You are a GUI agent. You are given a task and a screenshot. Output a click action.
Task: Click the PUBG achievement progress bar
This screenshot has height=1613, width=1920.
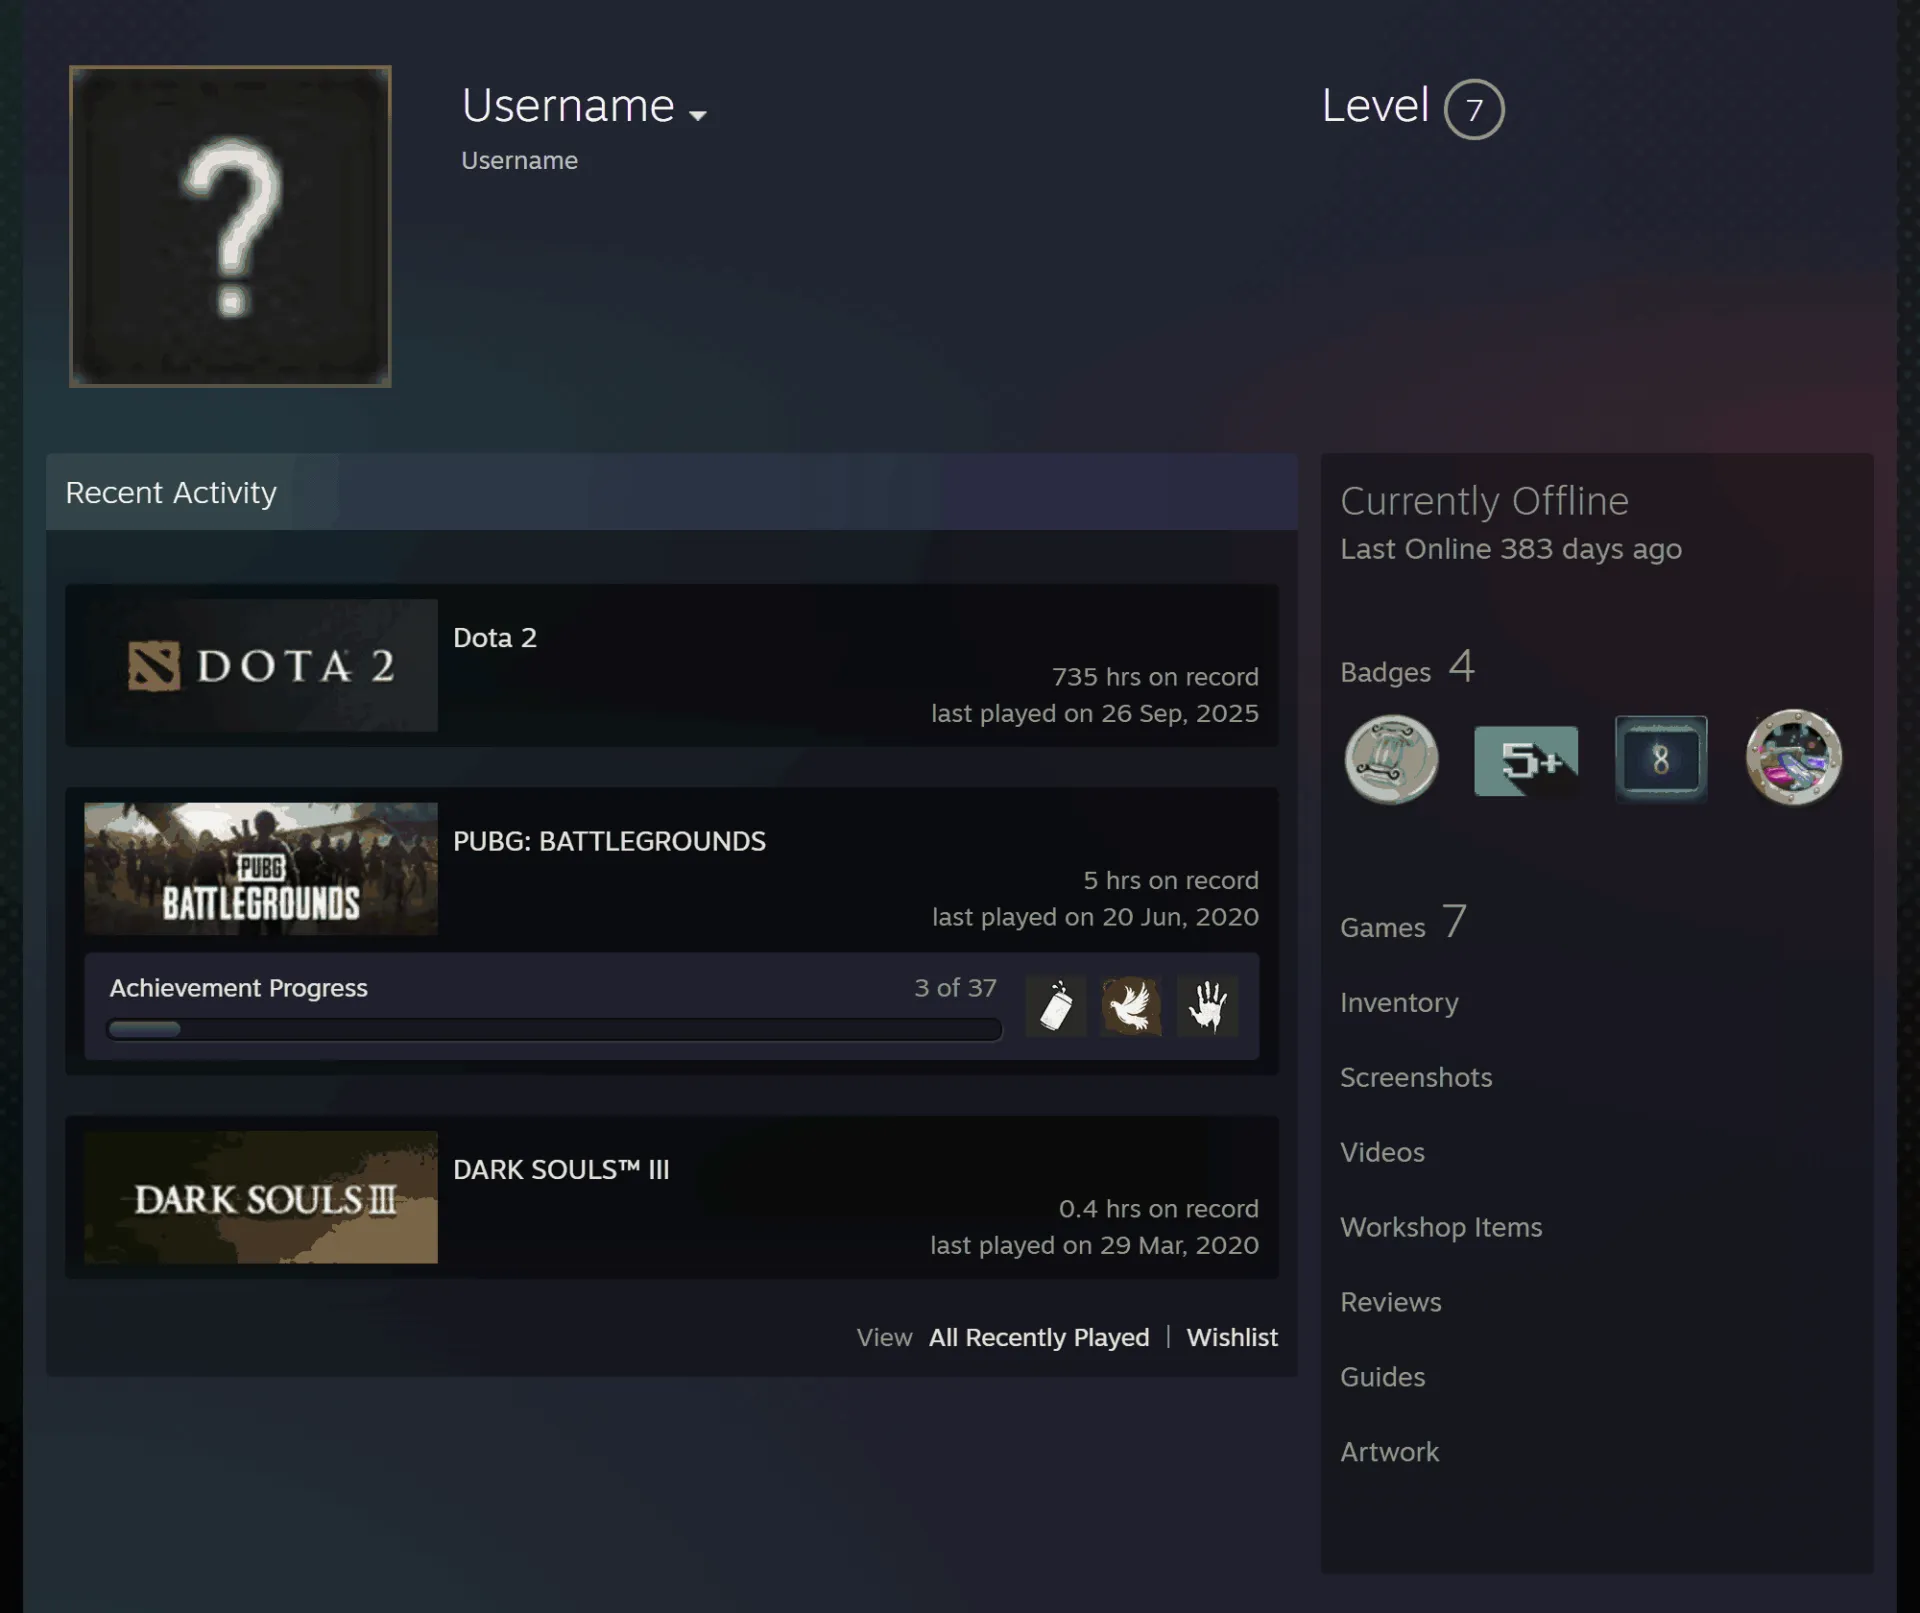click(x=554, y=1029)
